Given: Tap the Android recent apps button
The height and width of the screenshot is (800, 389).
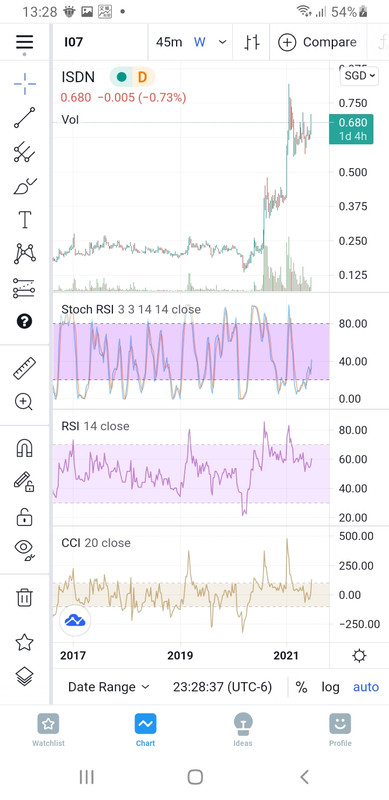Looking at the screenshot, I should (87, 777).
